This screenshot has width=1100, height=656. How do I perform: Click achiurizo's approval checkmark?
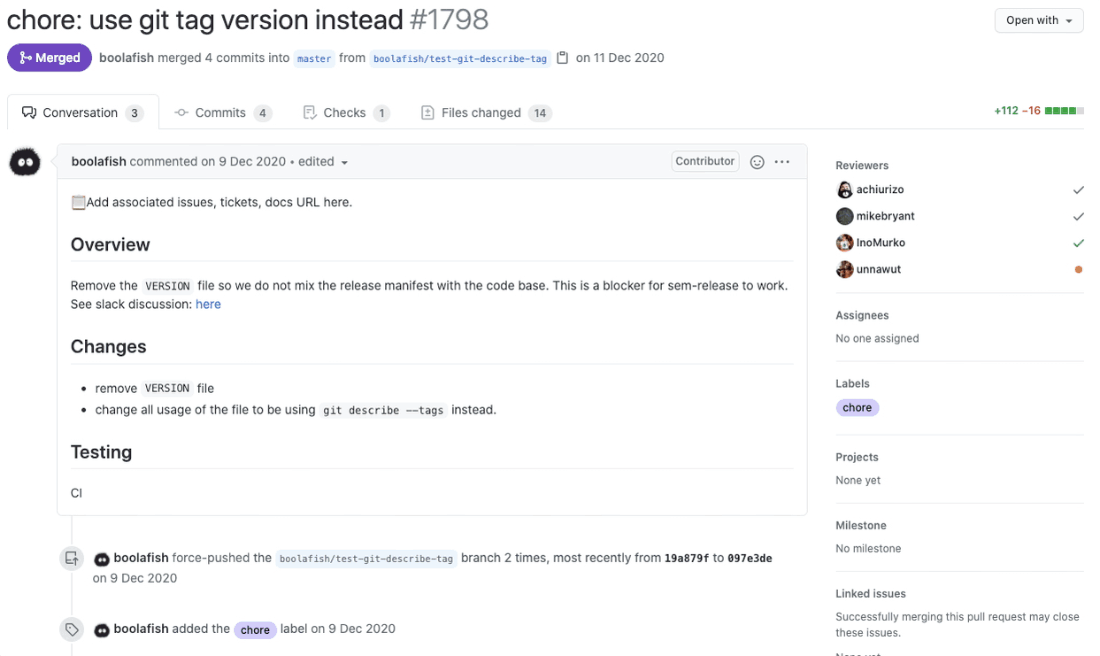point(1078,189)
